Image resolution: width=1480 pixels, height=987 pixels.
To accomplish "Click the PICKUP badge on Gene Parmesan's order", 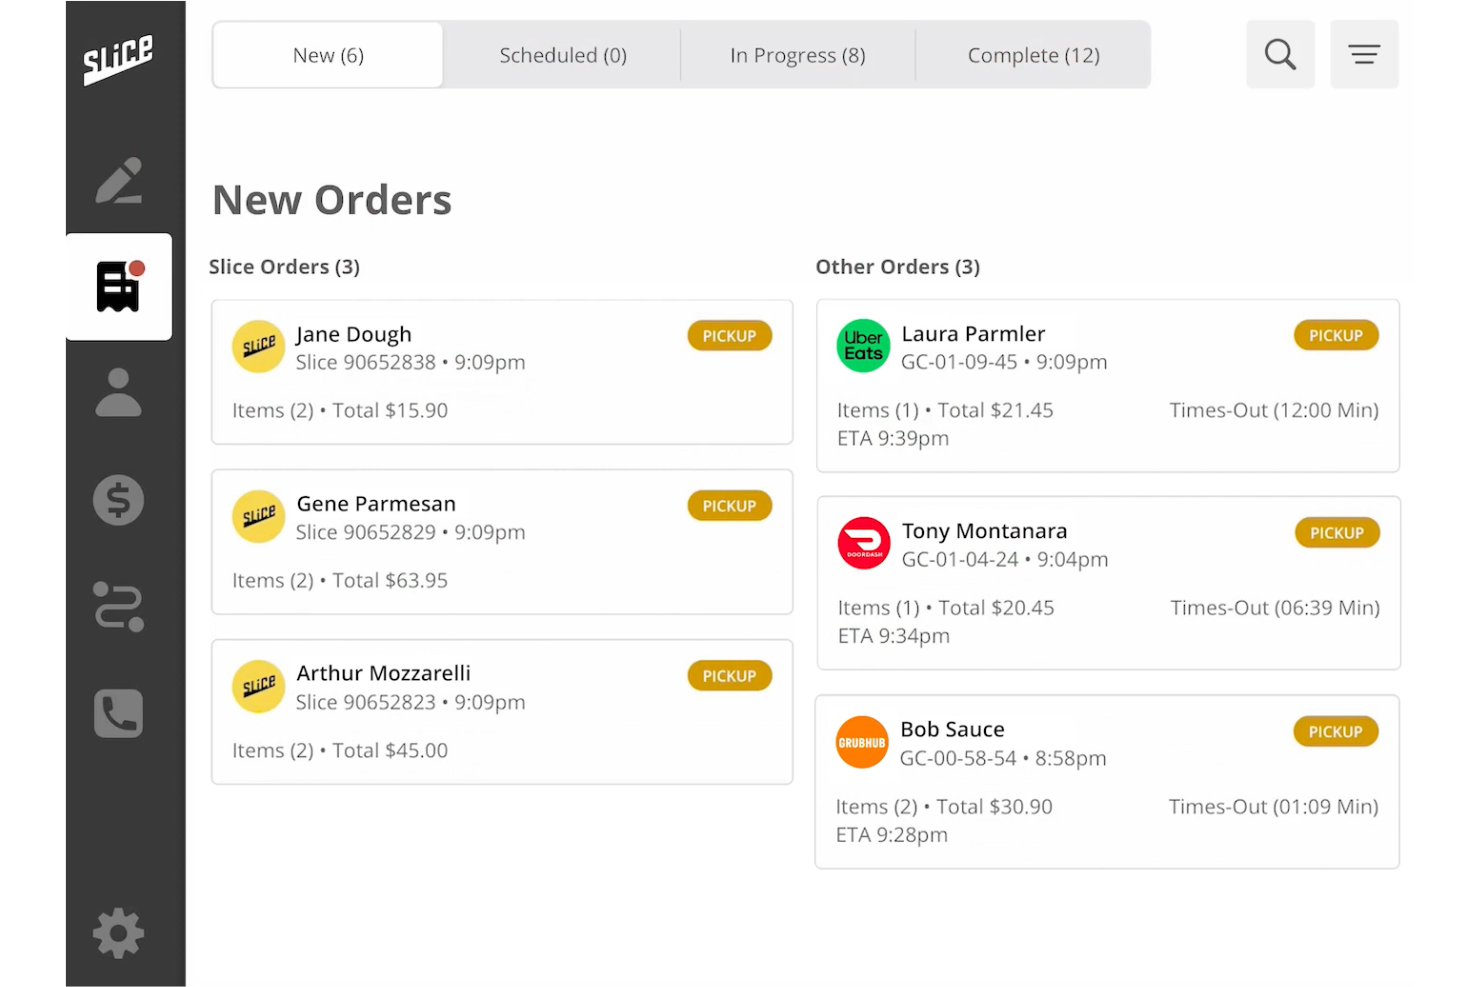I will (x=729, y=505).
